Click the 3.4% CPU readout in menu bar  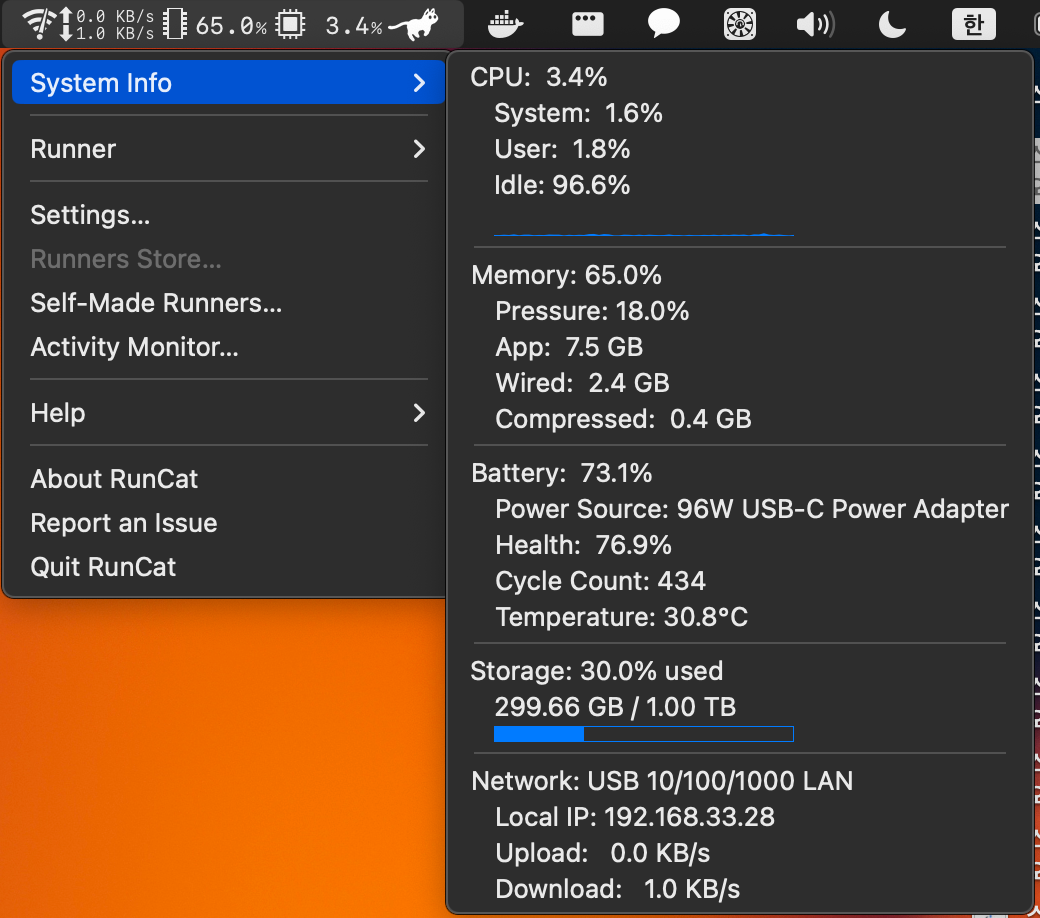[354, 25]
